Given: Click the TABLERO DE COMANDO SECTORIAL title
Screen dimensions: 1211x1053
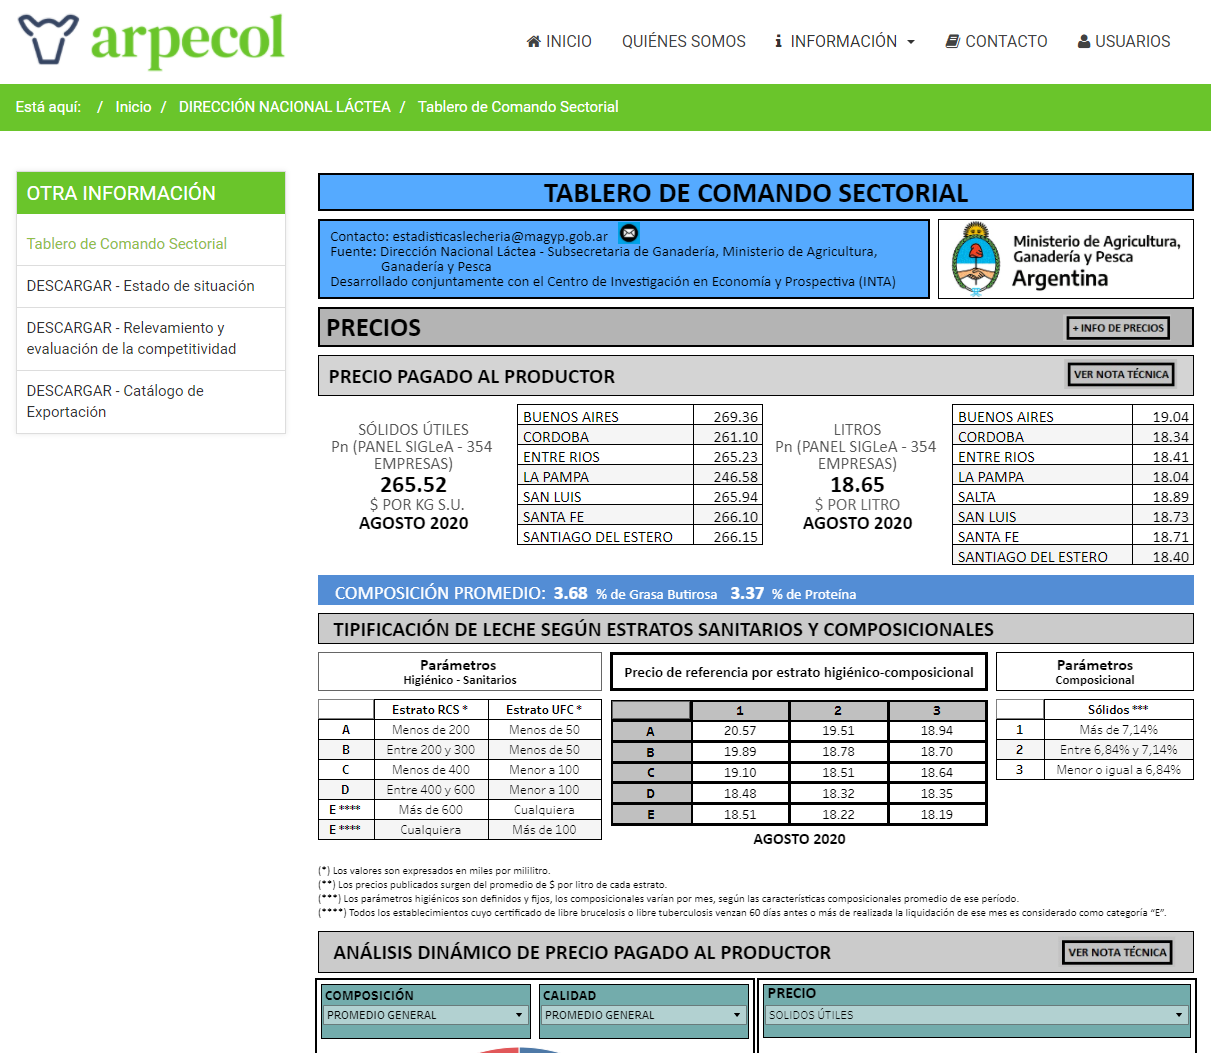Looking at the screenshot, I should point(756,192).
